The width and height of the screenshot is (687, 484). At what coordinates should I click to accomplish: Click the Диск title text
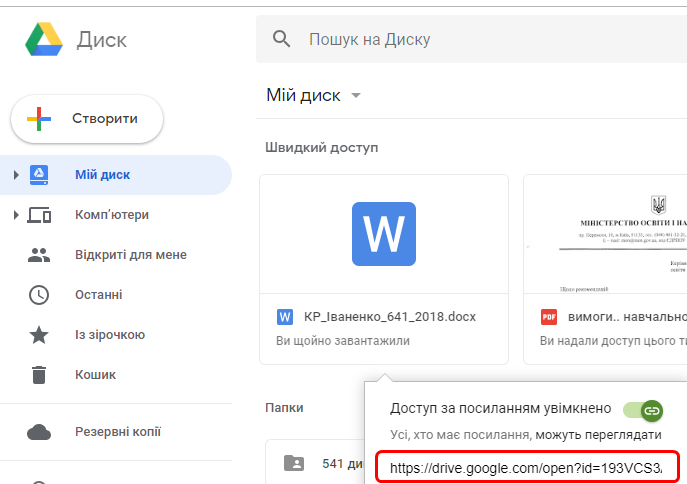102,40
